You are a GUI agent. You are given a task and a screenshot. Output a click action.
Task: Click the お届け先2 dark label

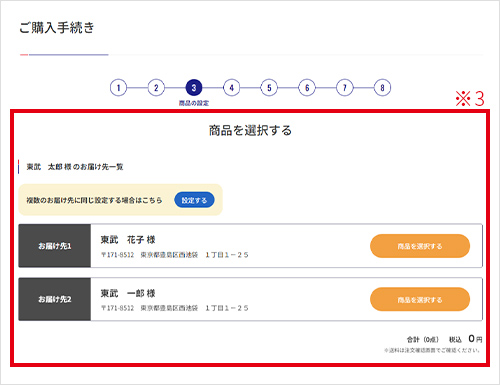pos(55,299)
